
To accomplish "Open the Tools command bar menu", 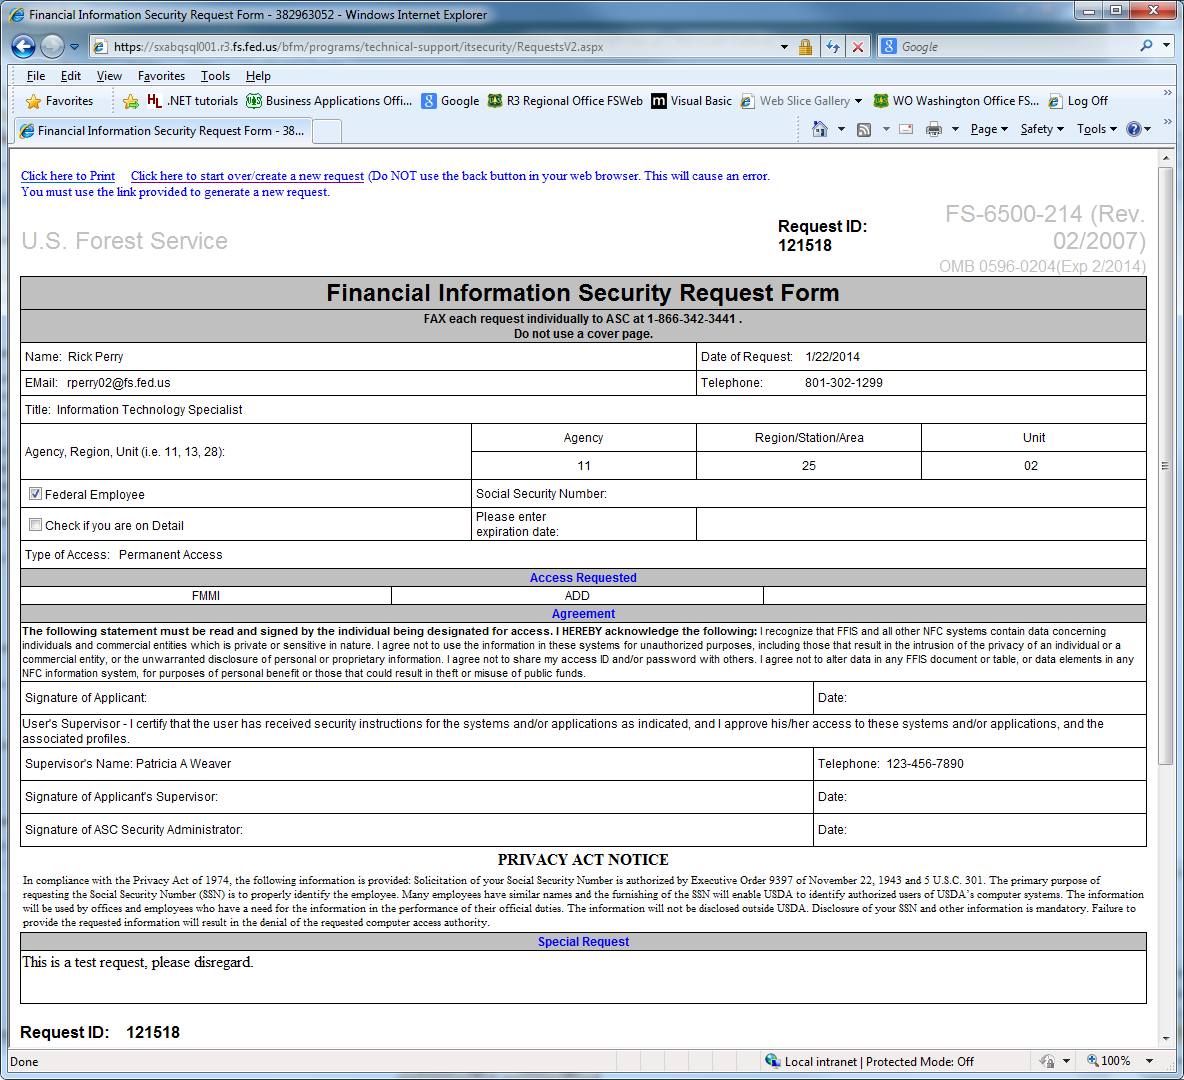I will click(x=1096, y=129).
